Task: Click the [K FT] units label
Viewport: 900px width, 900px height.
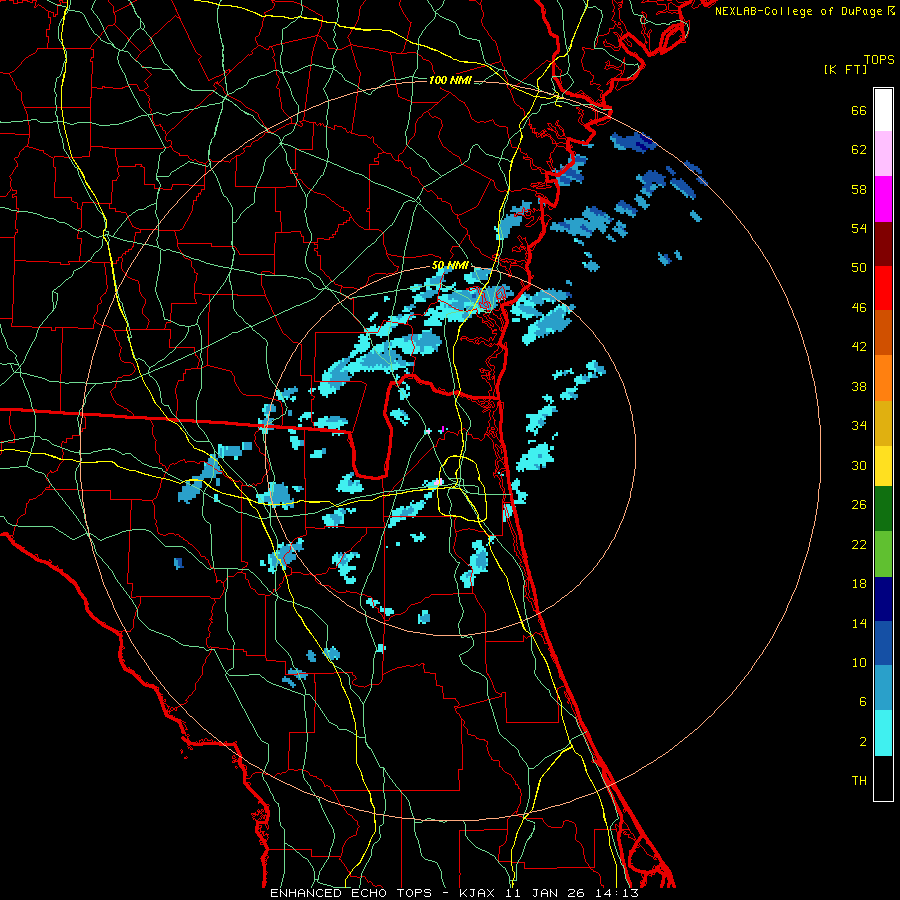Action: (x=845, y=69)
